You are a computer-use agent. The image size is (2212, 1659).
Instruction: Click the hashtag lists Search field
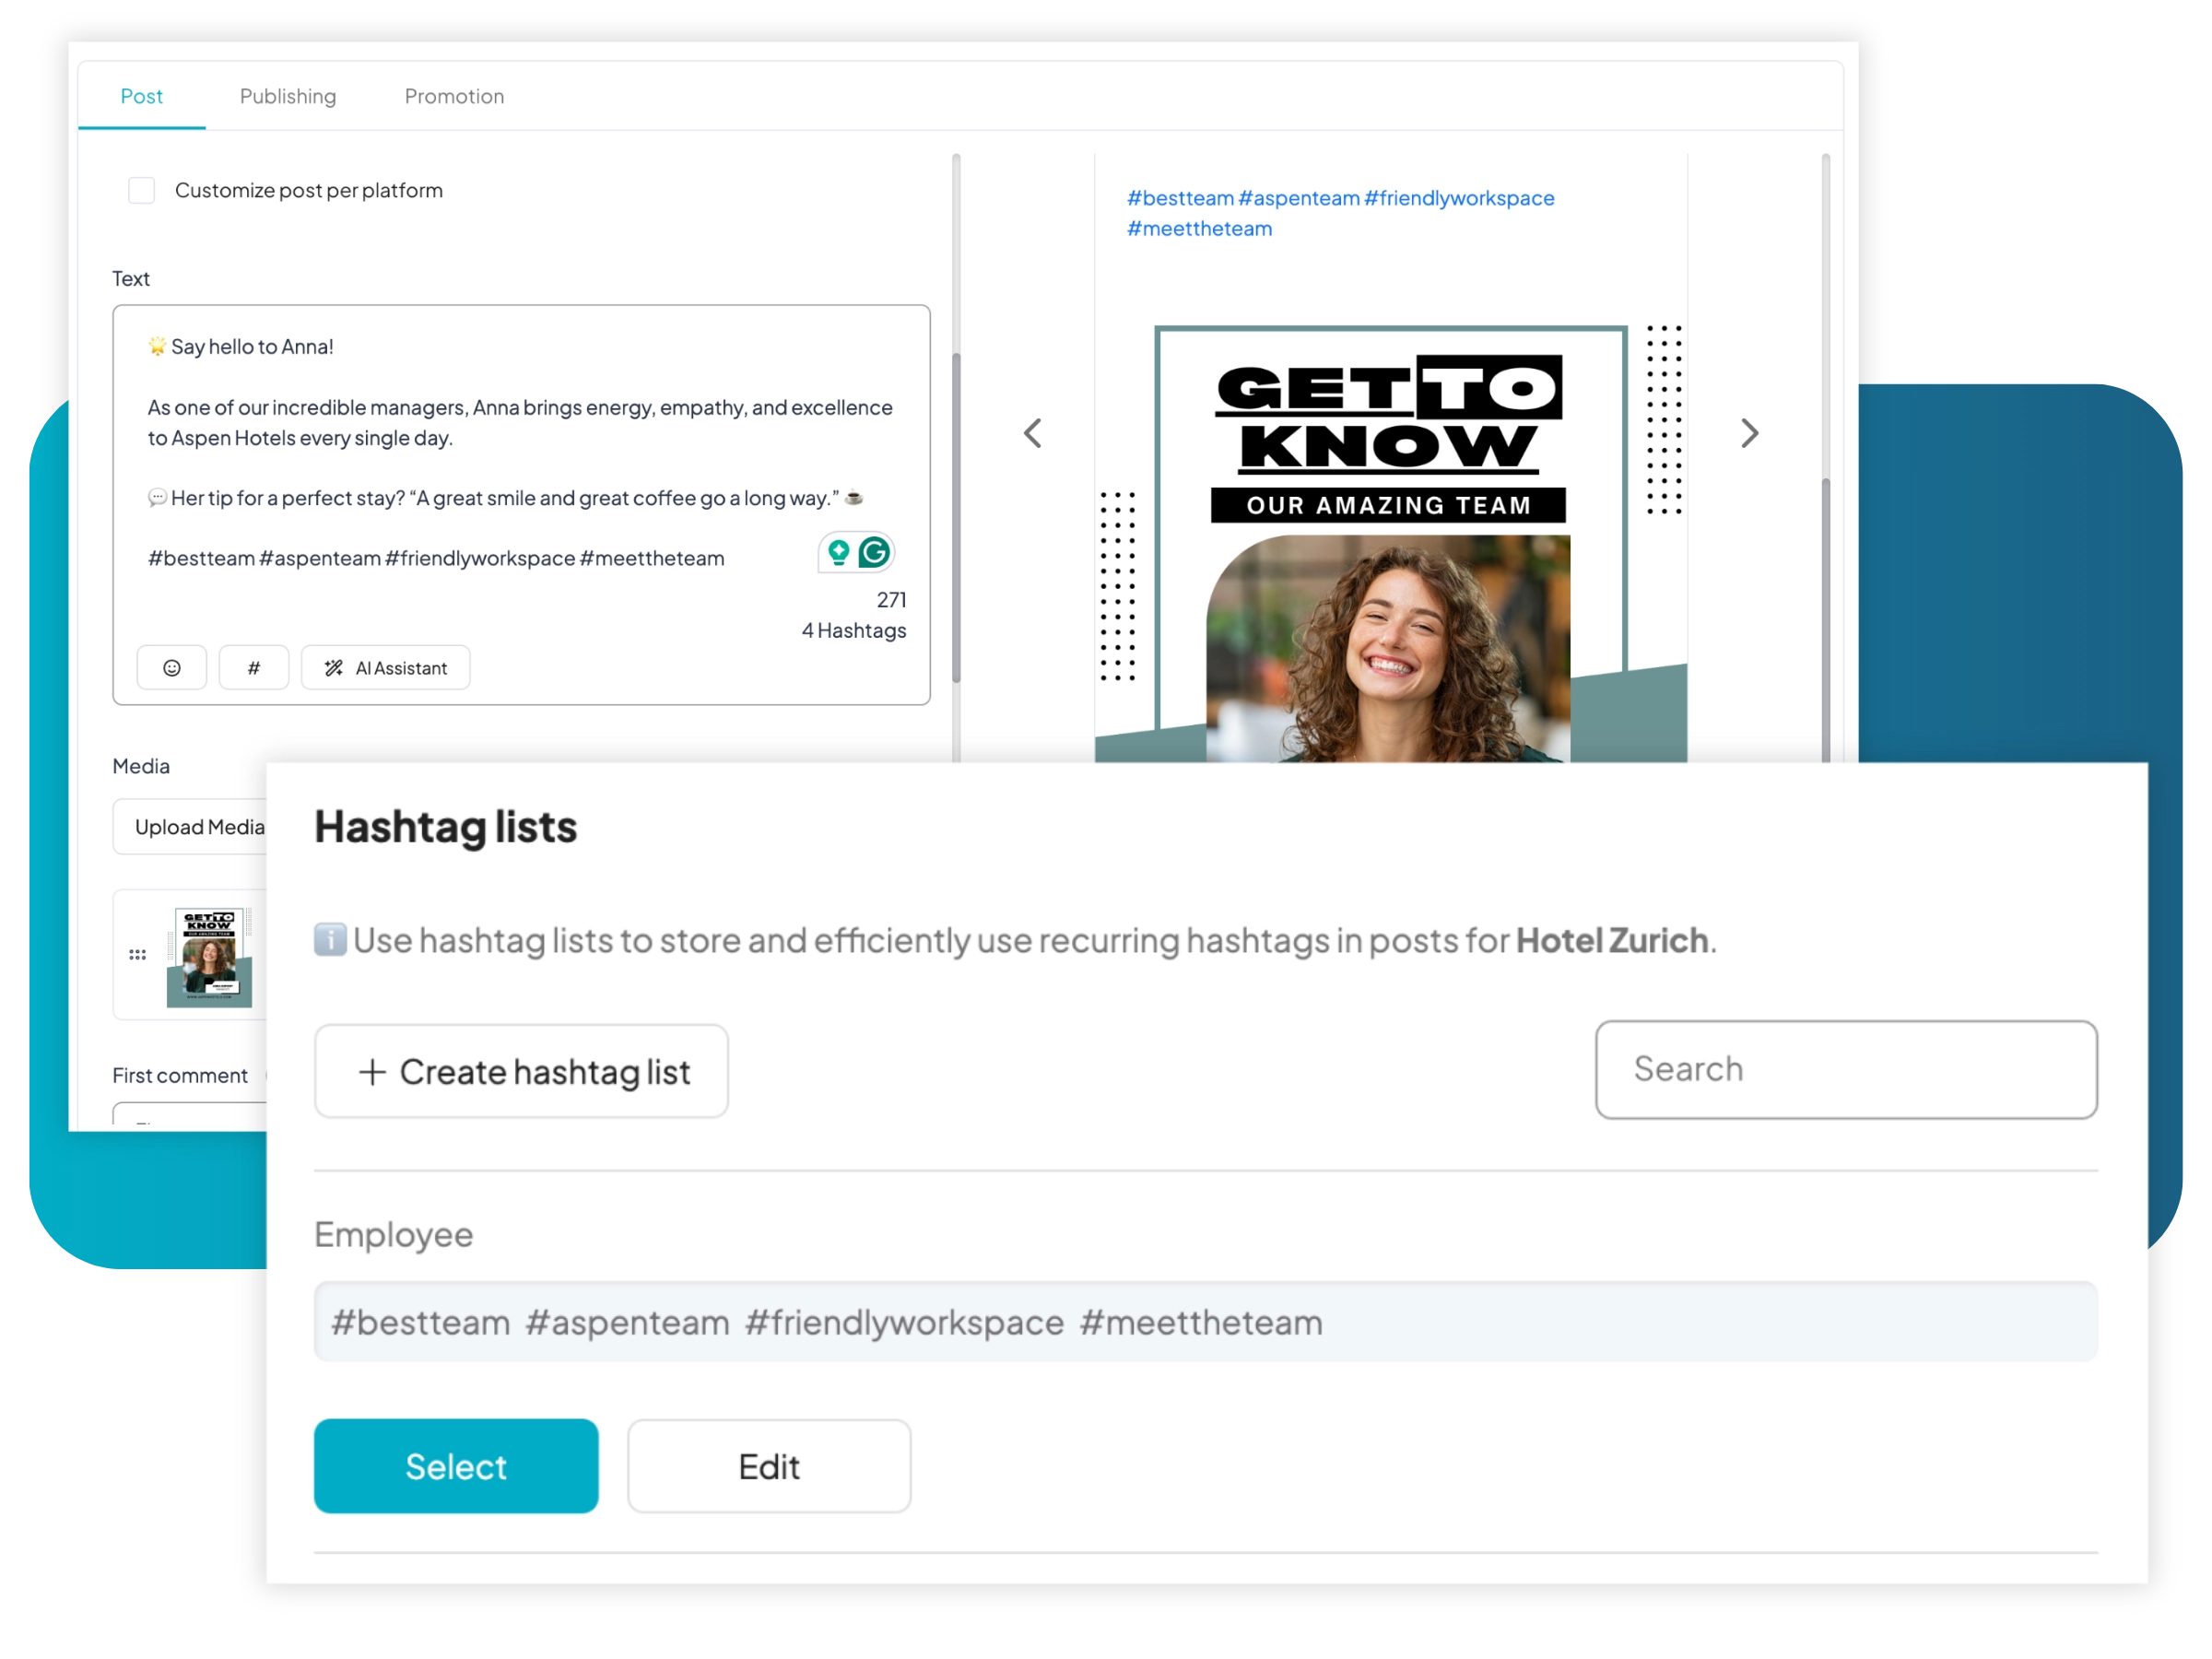coord(1846,1069)
